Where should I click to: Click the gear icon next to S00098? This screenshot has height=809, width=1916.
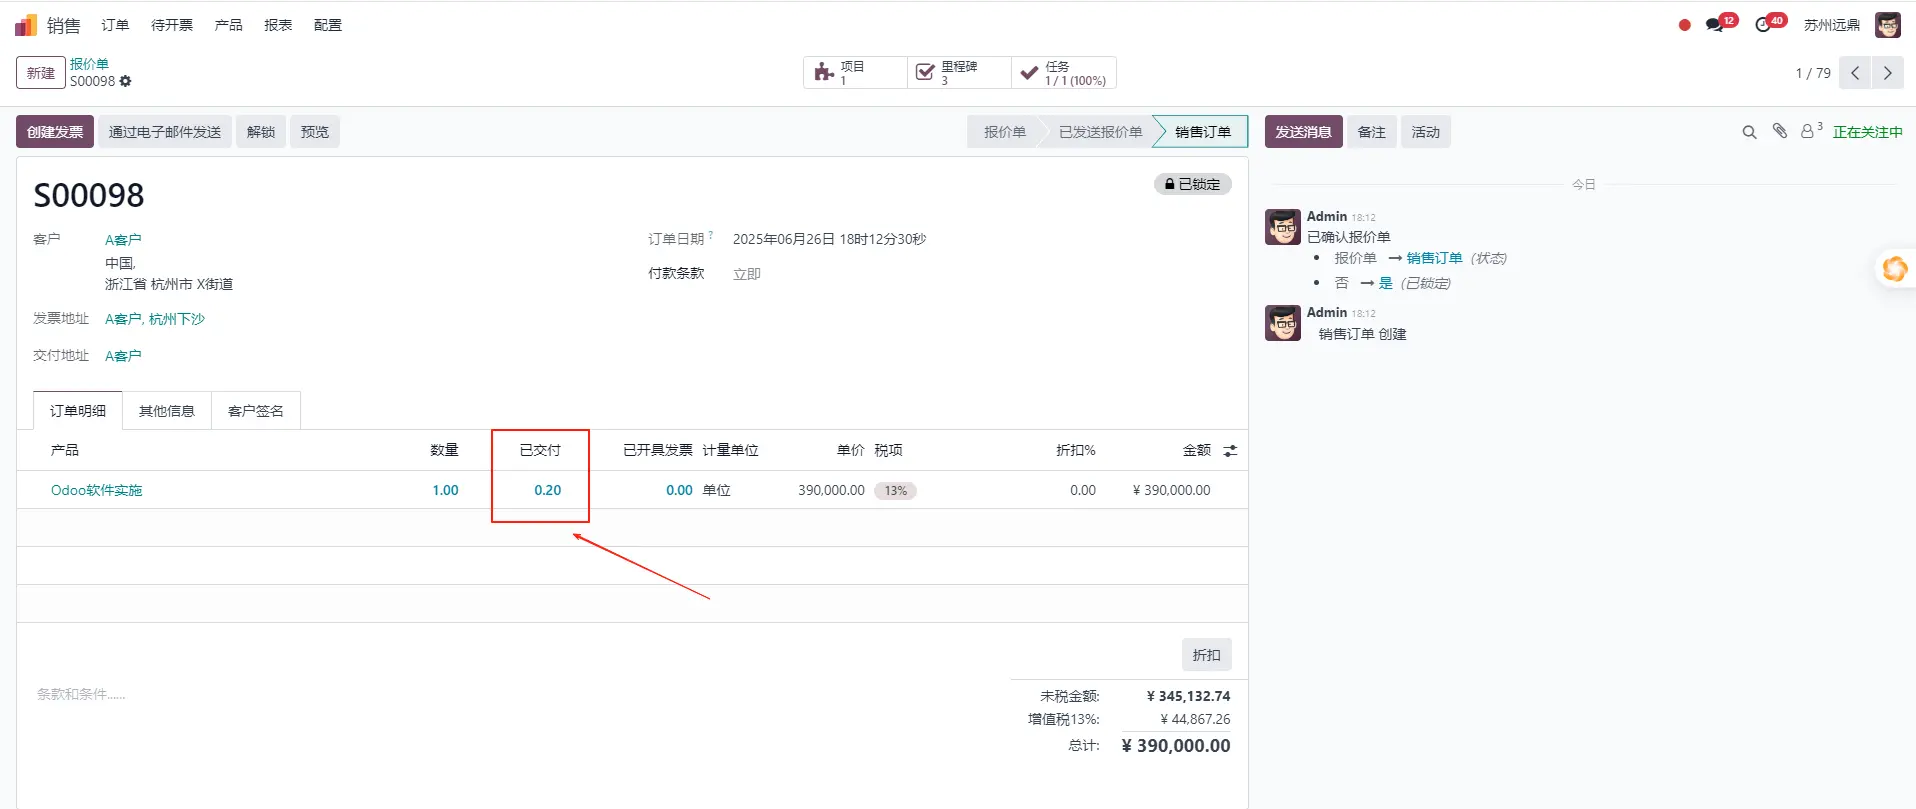click(x=126, y=81)
